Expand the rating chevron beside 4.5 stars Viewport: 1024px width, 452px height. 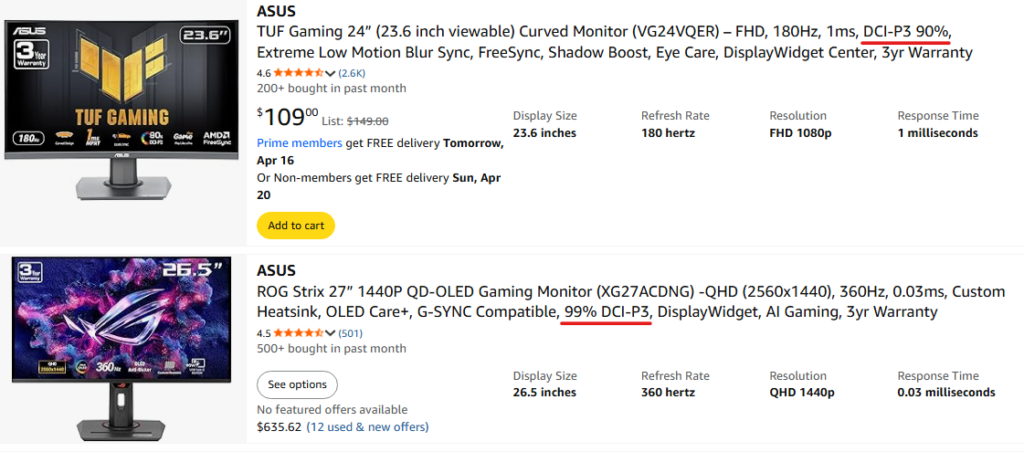[330, 333]
